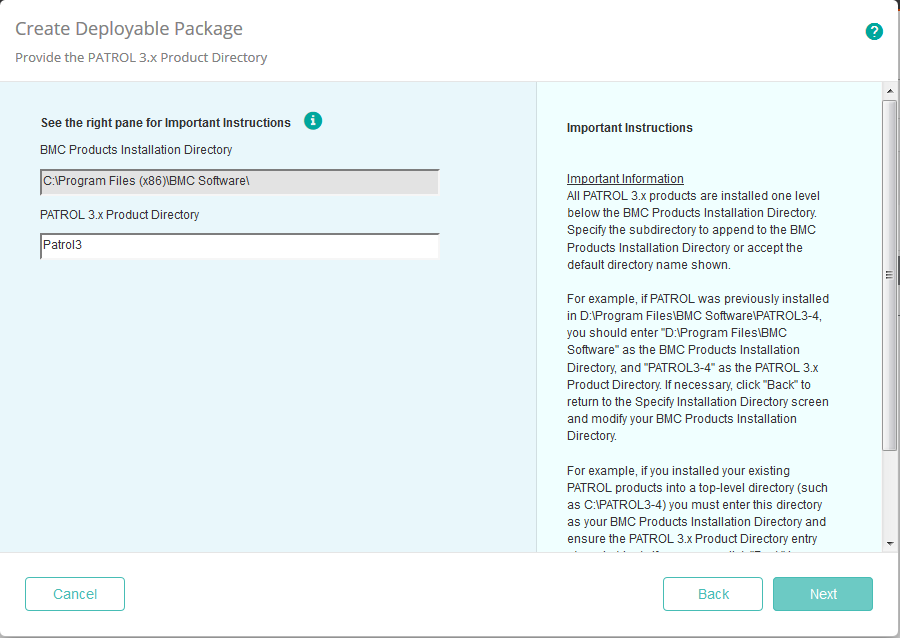The height and width of the screenshot is (638, 900).
Task: Click the PATROL 3.x Product Directory label
Action: click(x=120, y=215)
